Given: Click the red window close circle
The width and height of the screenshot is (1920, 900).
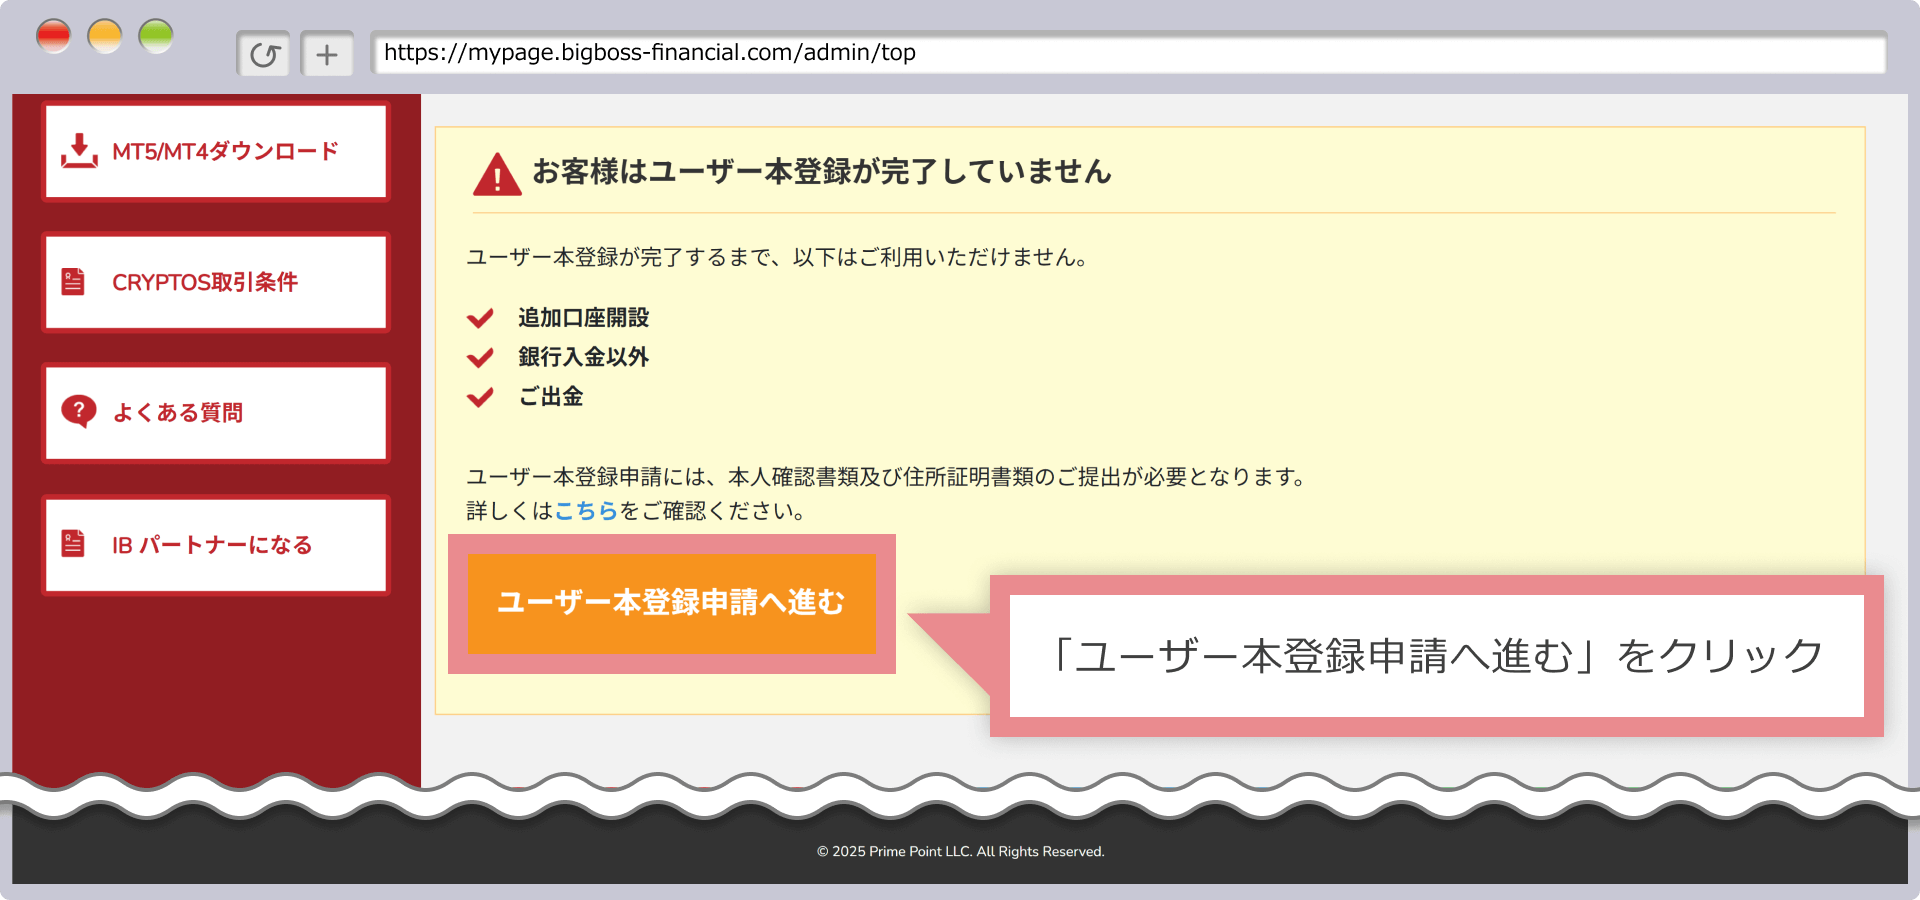Looking at the screenshot, I should click(54, 37).
